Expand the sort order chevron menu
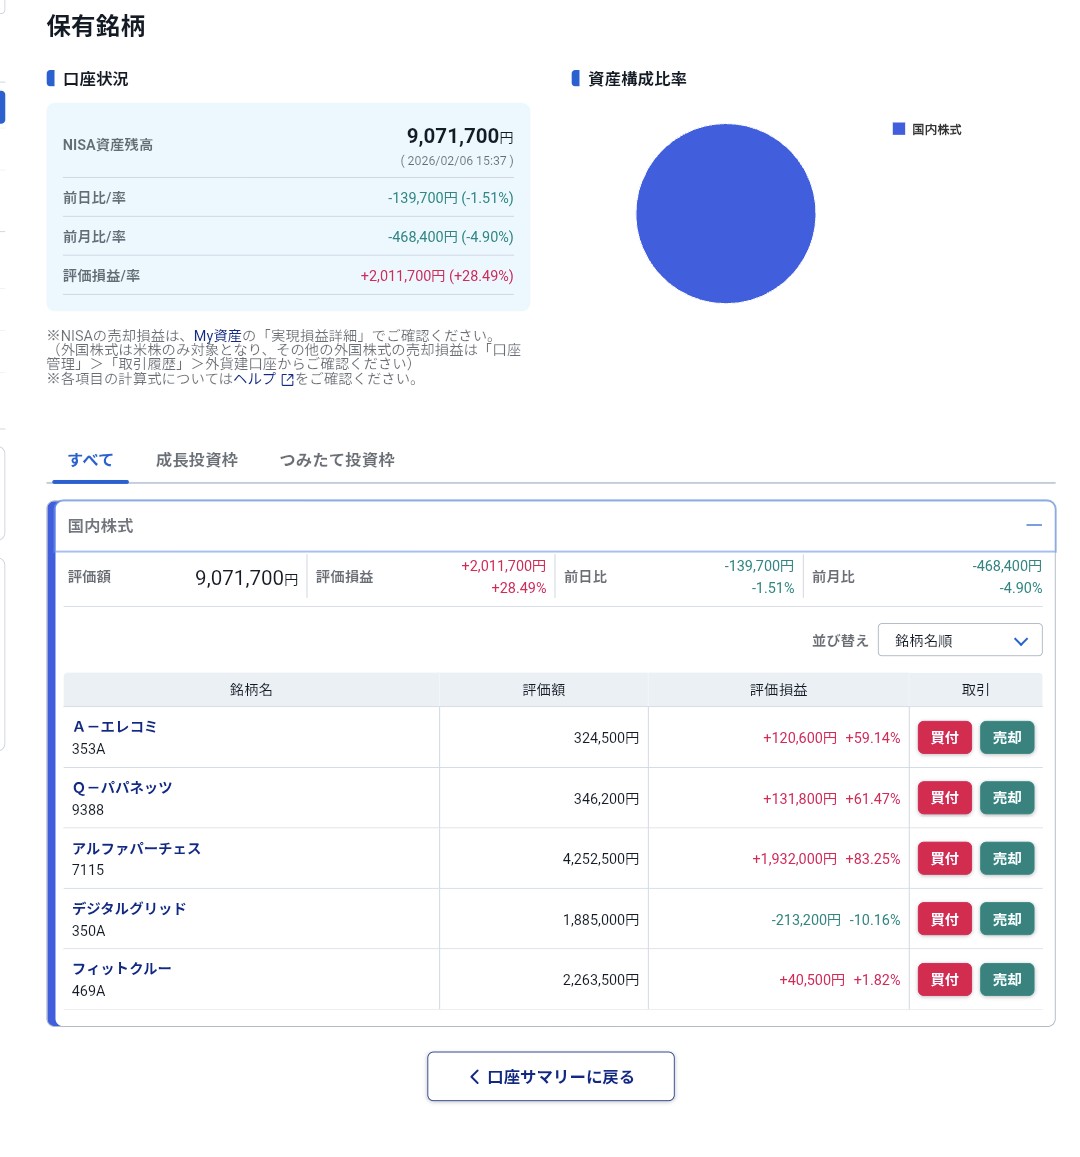This screenshot has height=1157, width=1080. 1020,640
